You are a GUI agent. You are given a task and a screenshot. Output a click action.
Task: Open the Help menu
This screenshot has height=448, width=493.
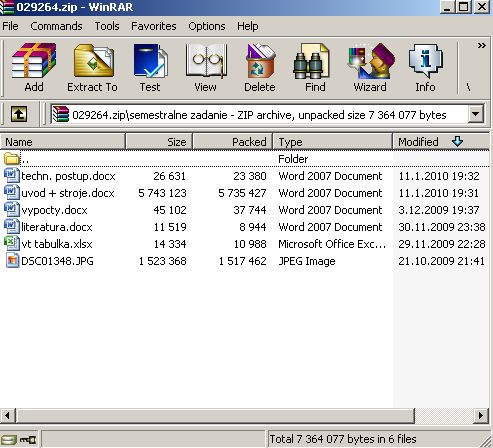[248, 26]
